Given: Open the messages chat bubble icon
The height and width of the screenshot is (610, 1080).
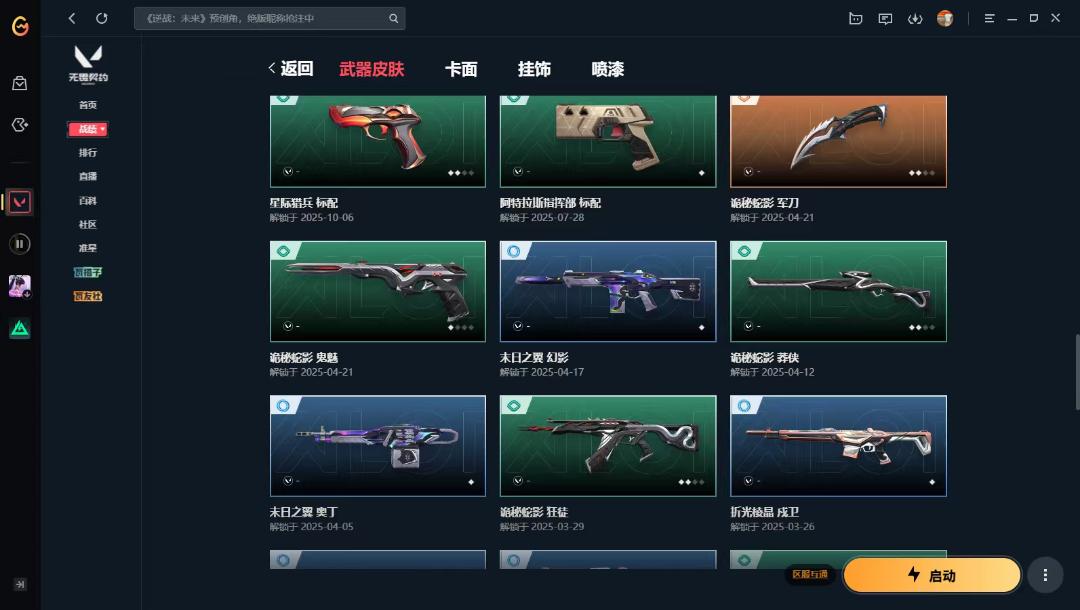Looking at the screenshot, I should click(885, 19).
